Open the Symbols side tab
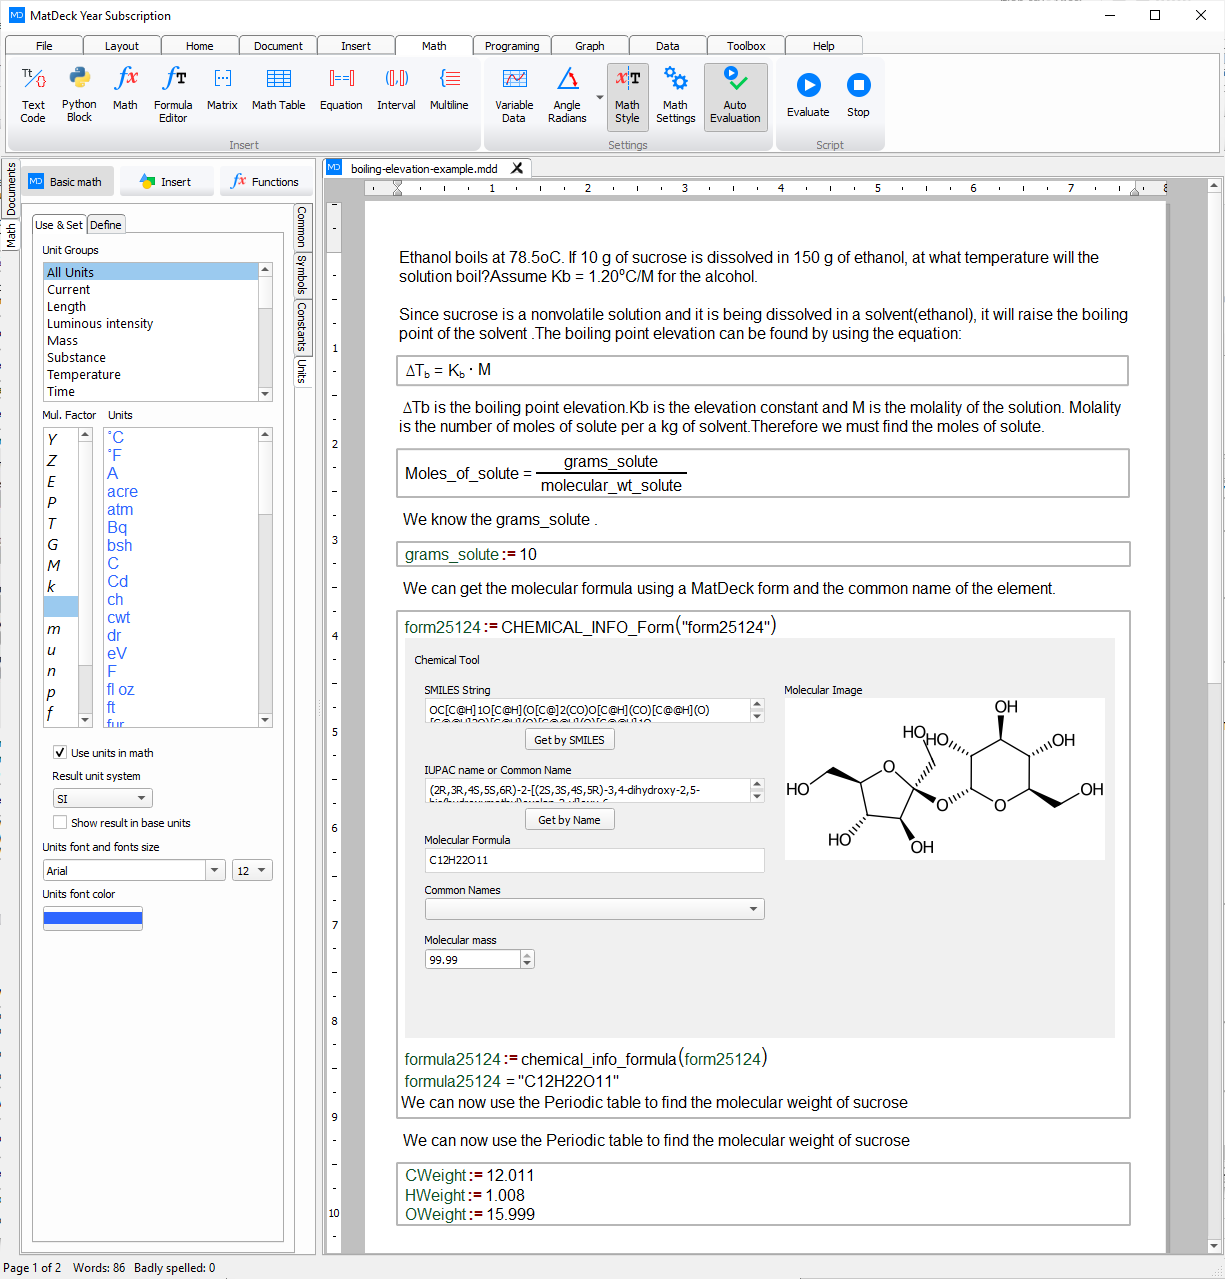This screenshot has height=1279, width=1225. (302, 274)
